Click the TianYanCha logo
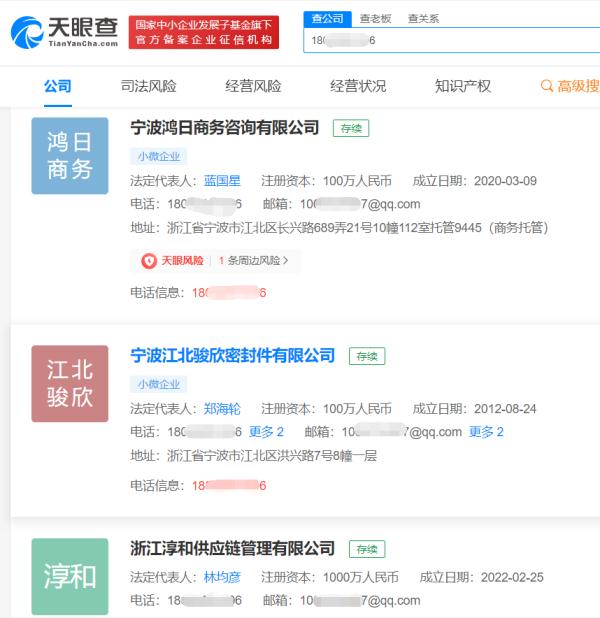 point(64,32)
